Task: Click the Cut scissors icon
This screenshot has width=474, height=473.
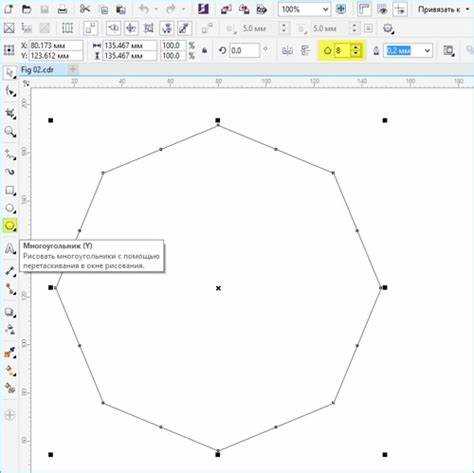Action: tap(85, 9)
